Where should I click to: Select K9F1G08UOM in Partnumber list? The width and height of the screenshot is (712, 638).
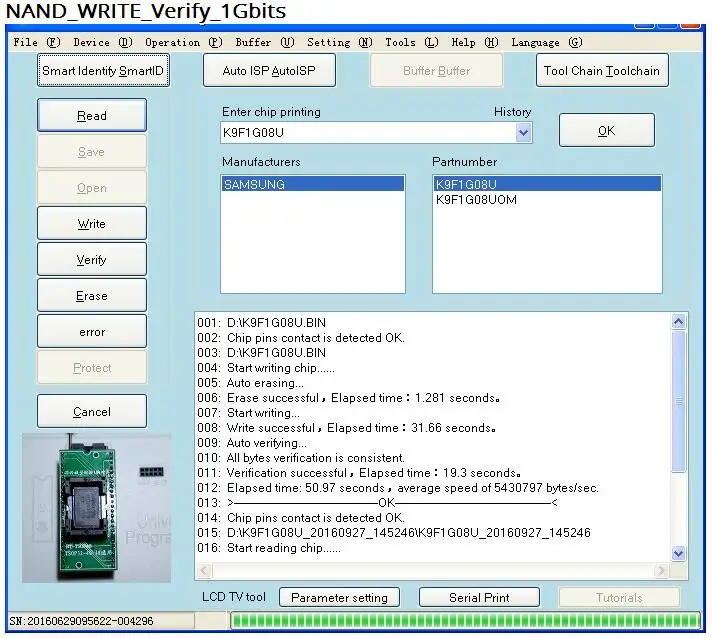point(547,199)
